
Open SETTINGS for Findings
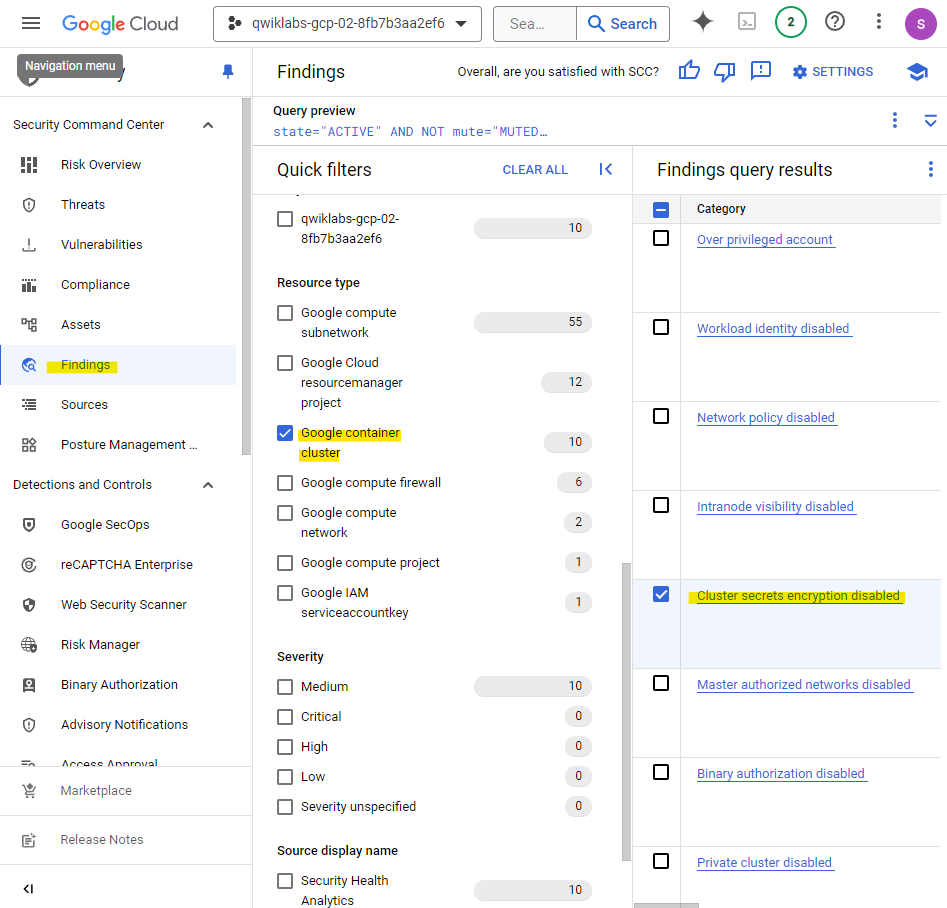tap(833, 72)
